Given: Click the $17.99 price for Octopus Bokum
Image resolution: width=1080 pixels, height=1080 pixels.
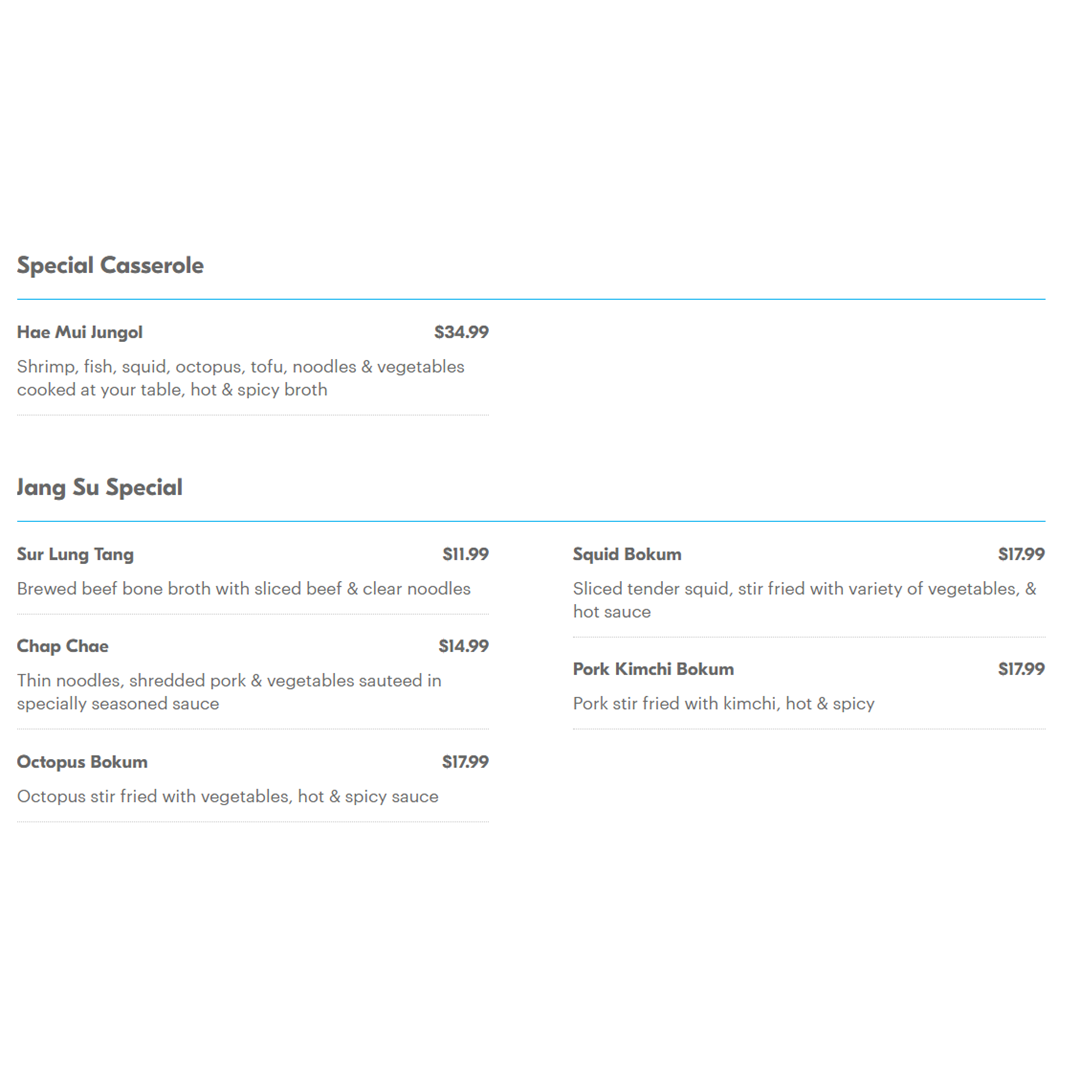Looking at the screenshot, I should pyautogui.click(x=465, y=762).
